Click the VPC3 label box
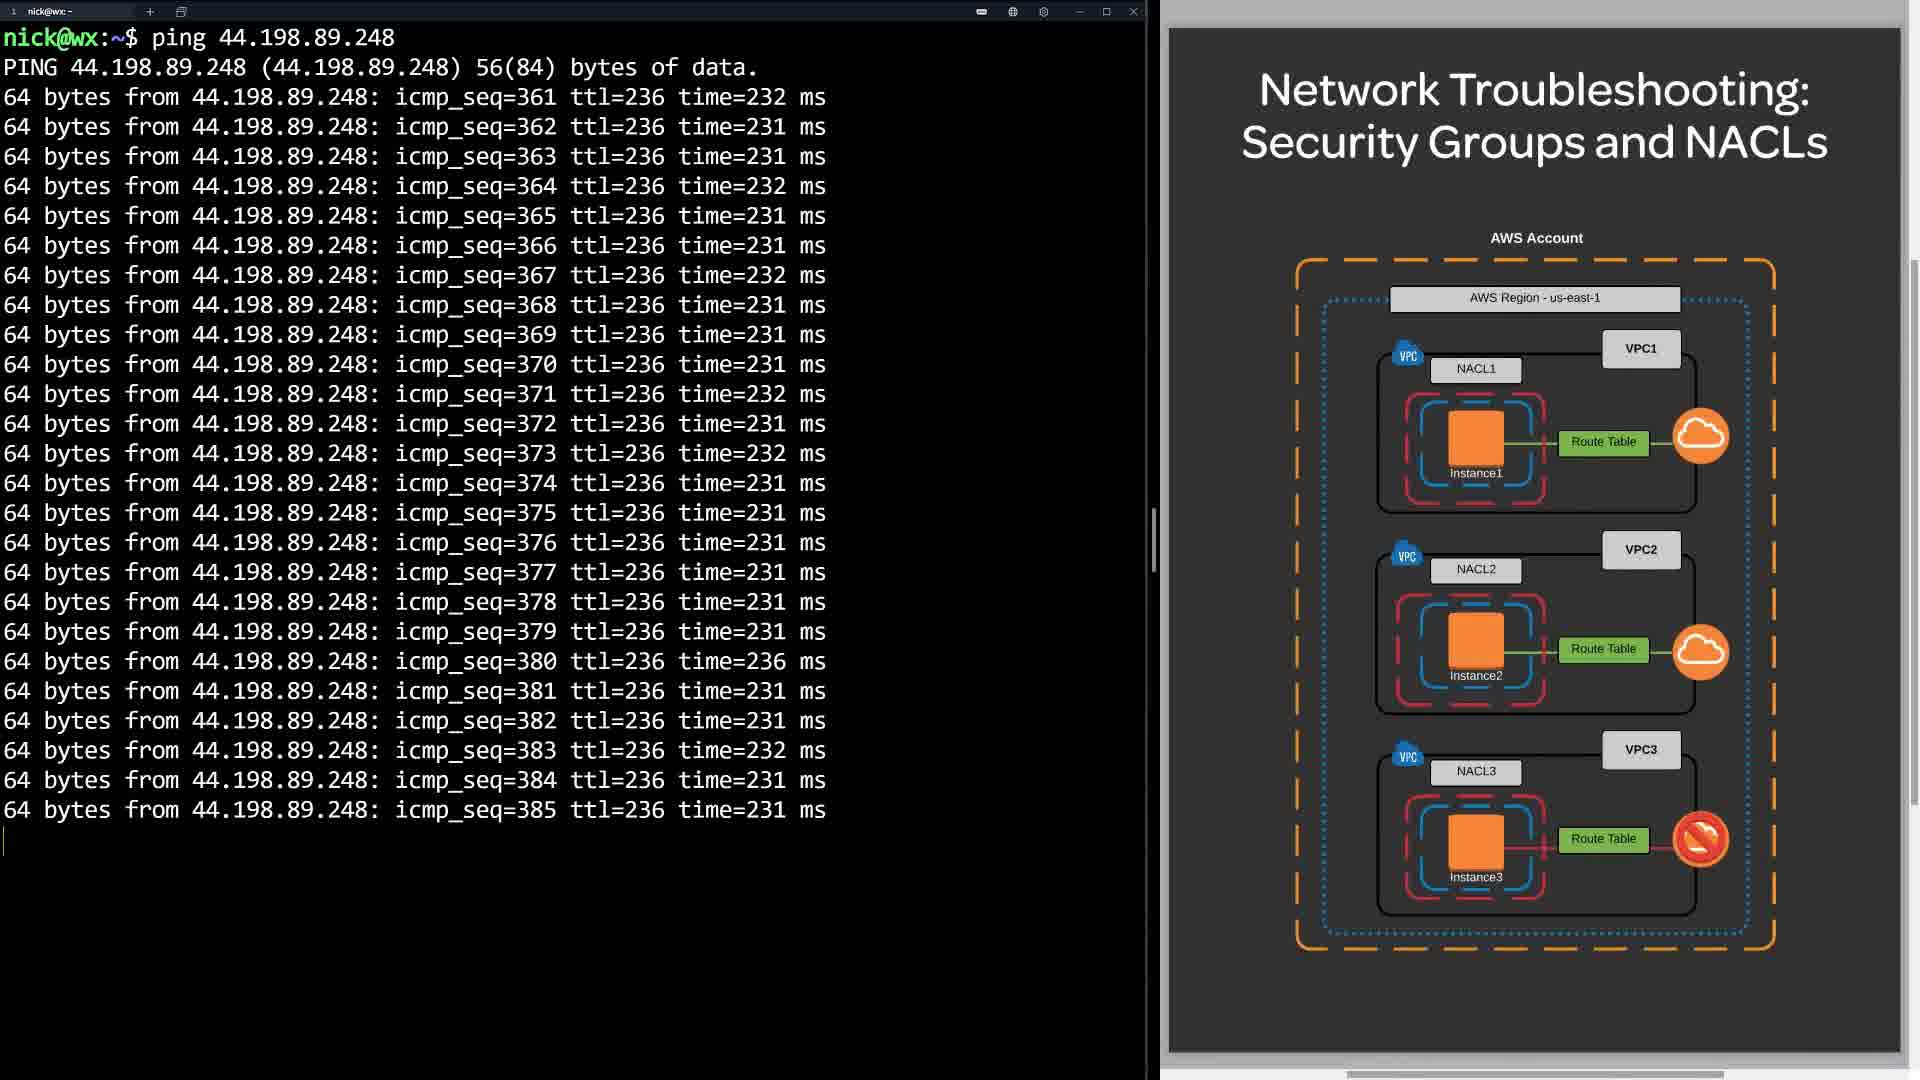The height and width of the screenshot is (1080, 1920). (x=1641, y=750)
